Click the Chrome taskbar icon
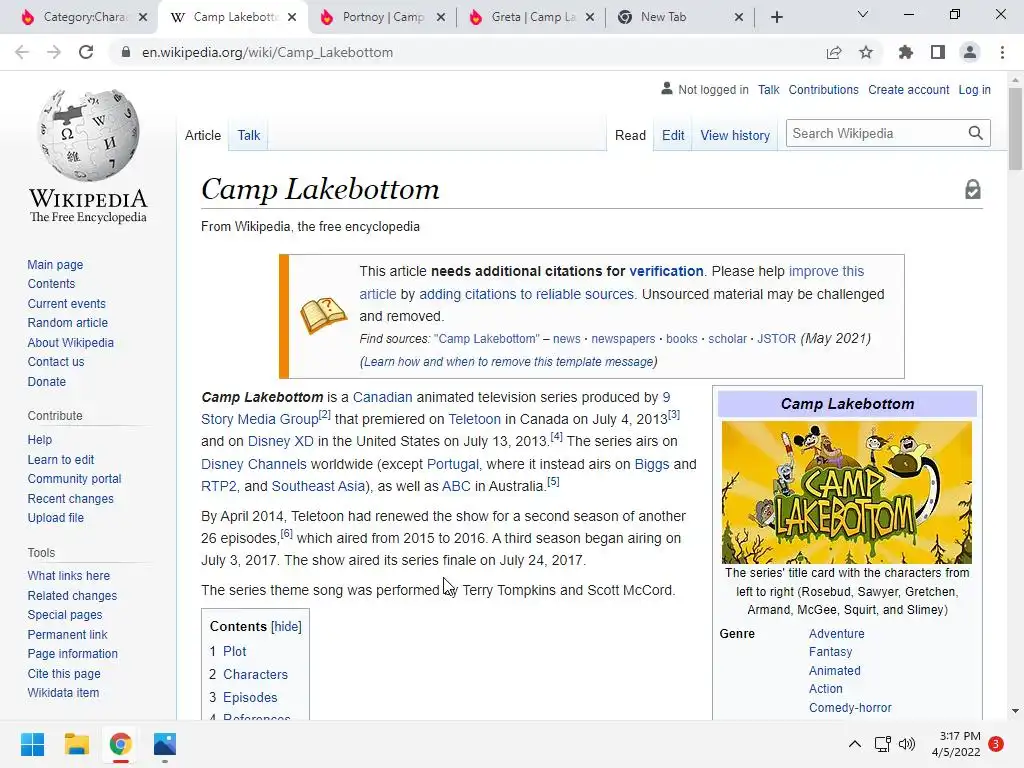The height and width of the screenshot is (768, 1024). click(120, 744)
